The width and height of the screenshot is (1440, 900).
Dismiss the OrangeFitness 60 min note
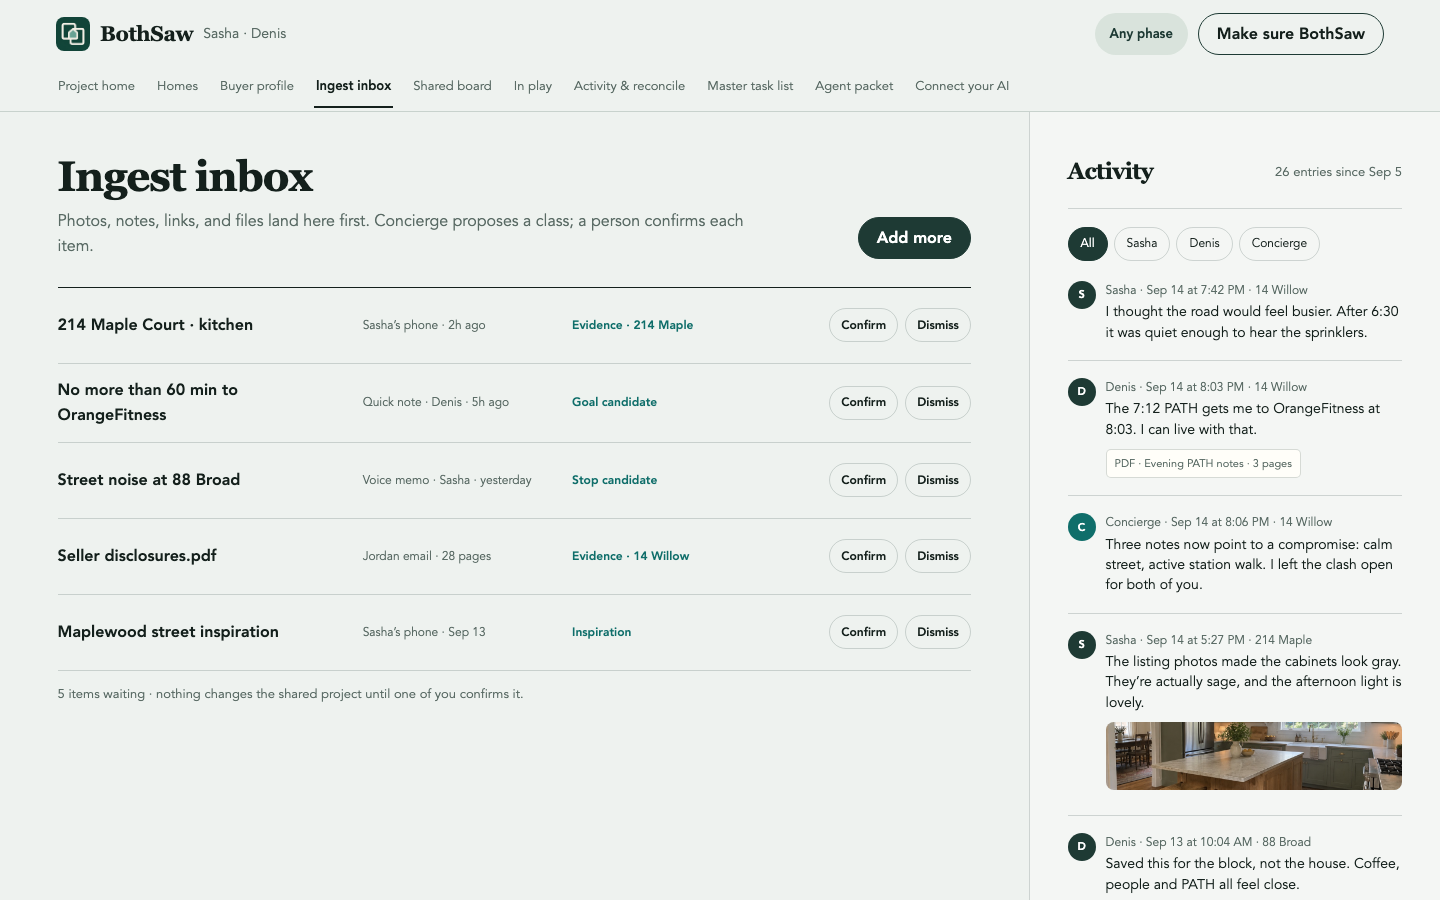[x=938, y=402]
